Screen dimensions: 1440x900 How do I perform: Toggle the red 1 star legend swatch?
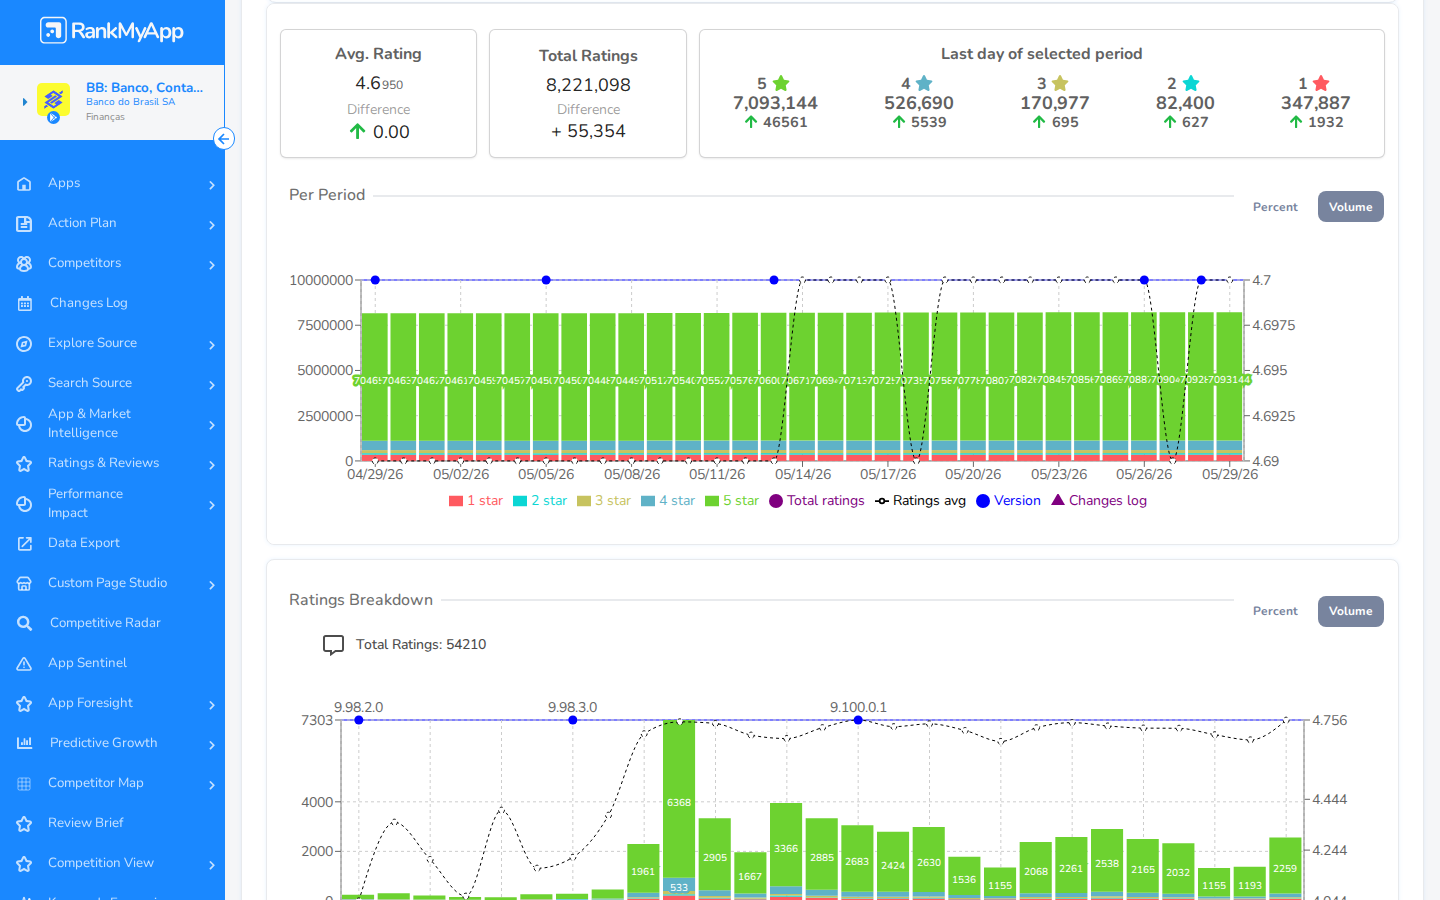coord(456,501)
